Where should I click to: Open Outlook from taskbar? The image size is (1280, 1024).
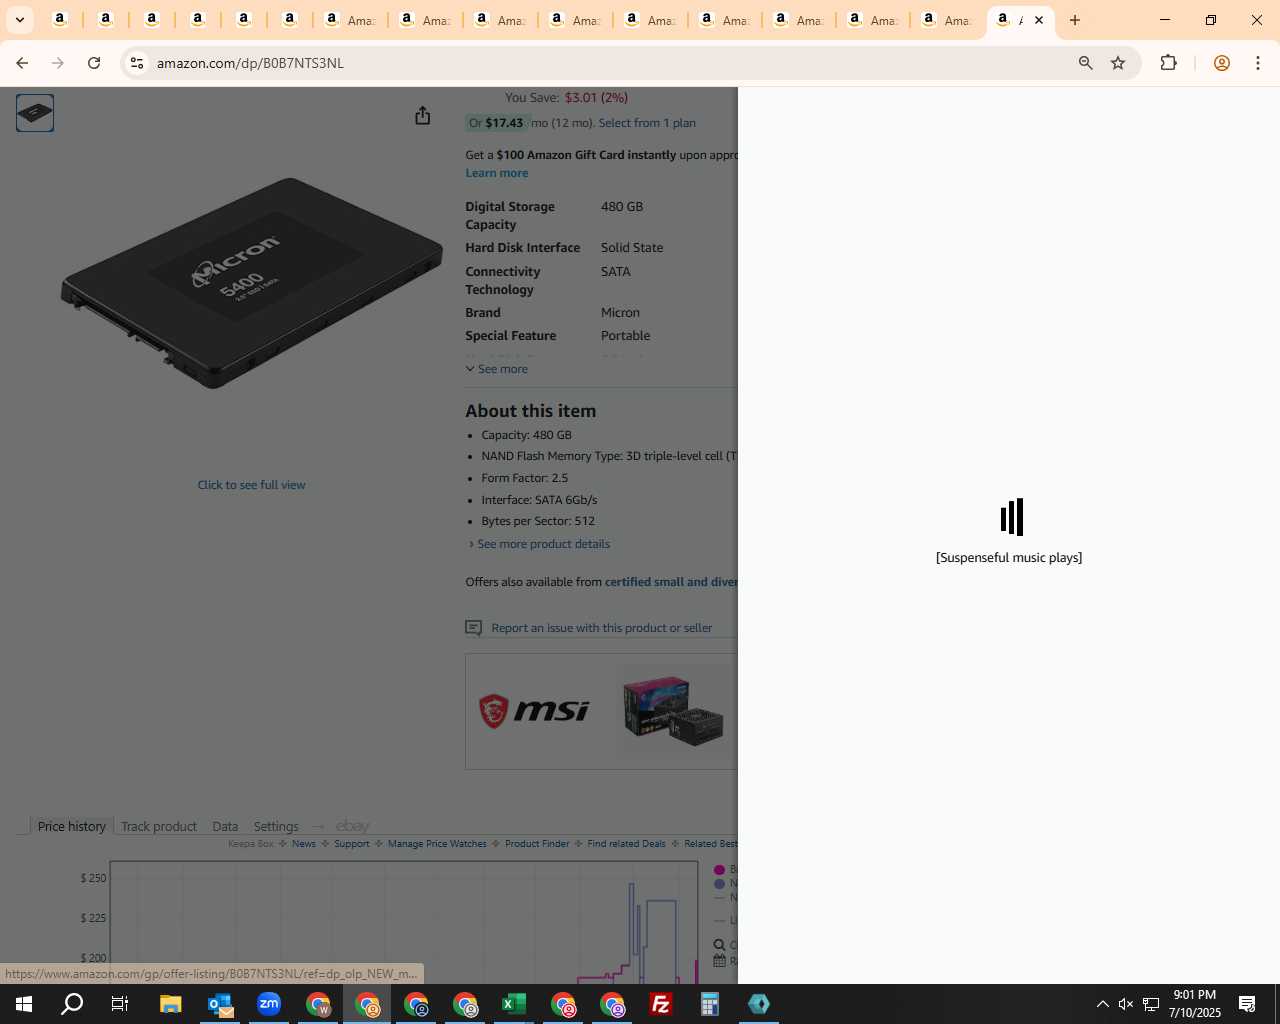tap(220, 1004)
